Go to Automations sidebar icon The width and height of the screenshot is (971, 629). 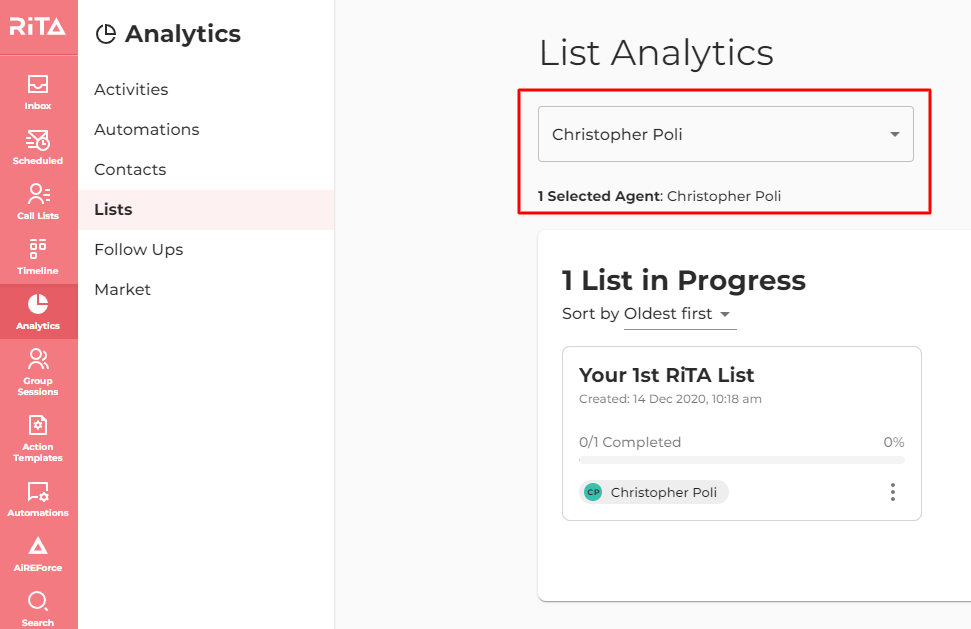38,499
